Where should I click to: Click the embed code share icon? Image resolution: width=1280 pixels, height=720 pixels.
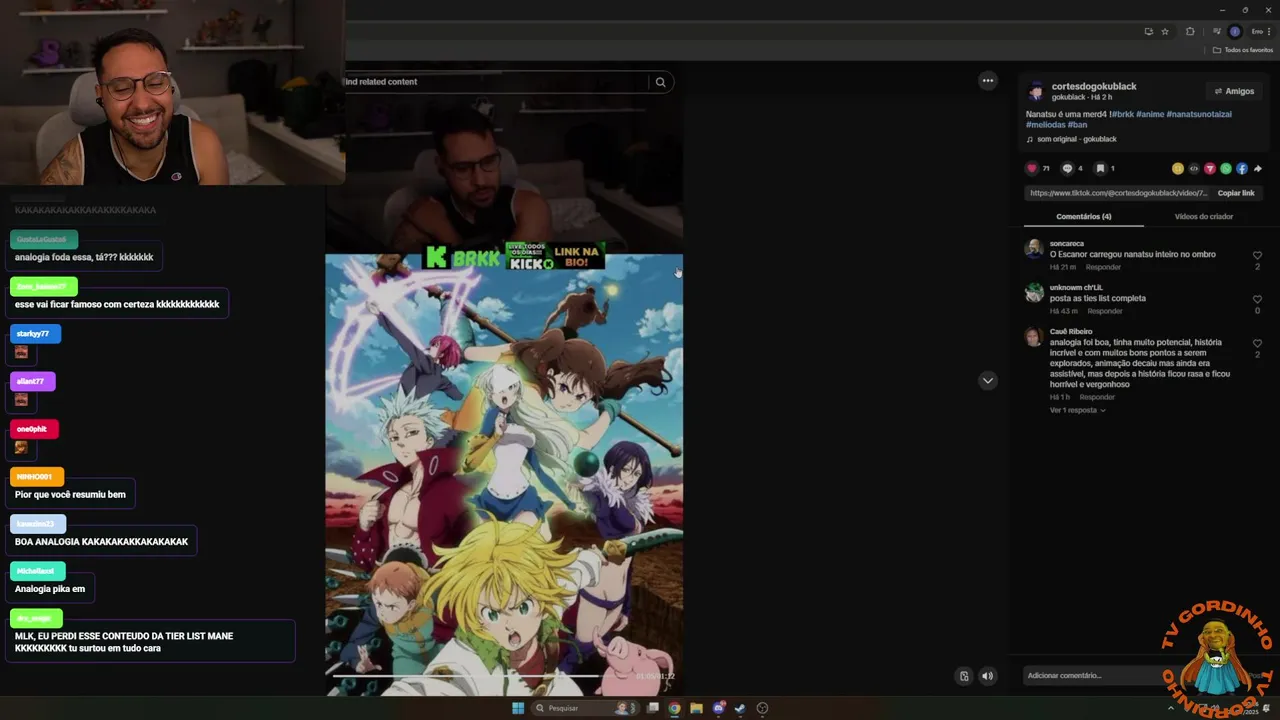1194,169
